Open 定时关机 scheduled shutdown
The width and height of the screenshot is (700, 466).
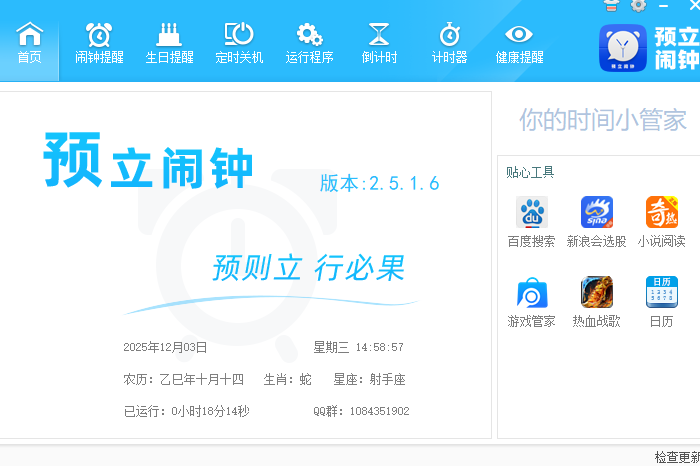tap(239, 42)
